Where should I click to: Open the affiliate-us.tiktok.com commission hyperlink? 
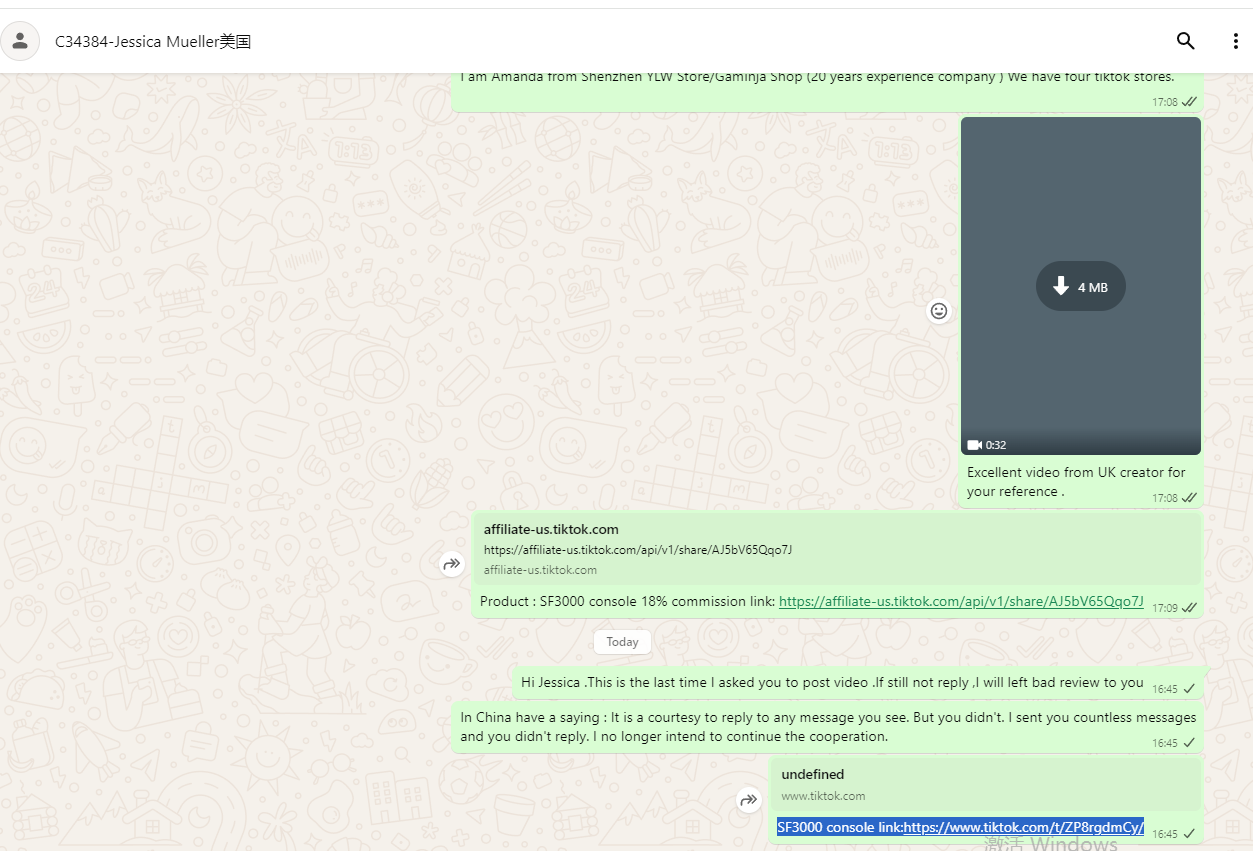[x=960, y=601]
